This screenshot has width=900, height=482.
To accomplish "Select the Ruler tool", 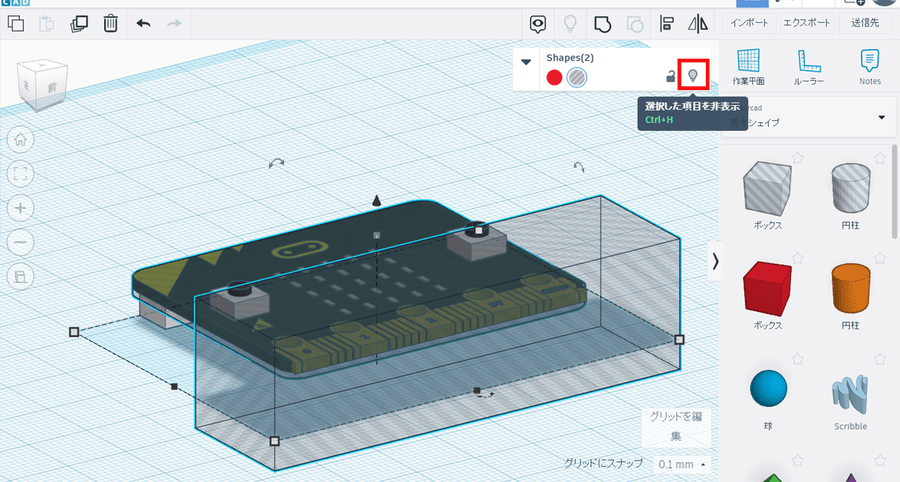I will 809,67.
